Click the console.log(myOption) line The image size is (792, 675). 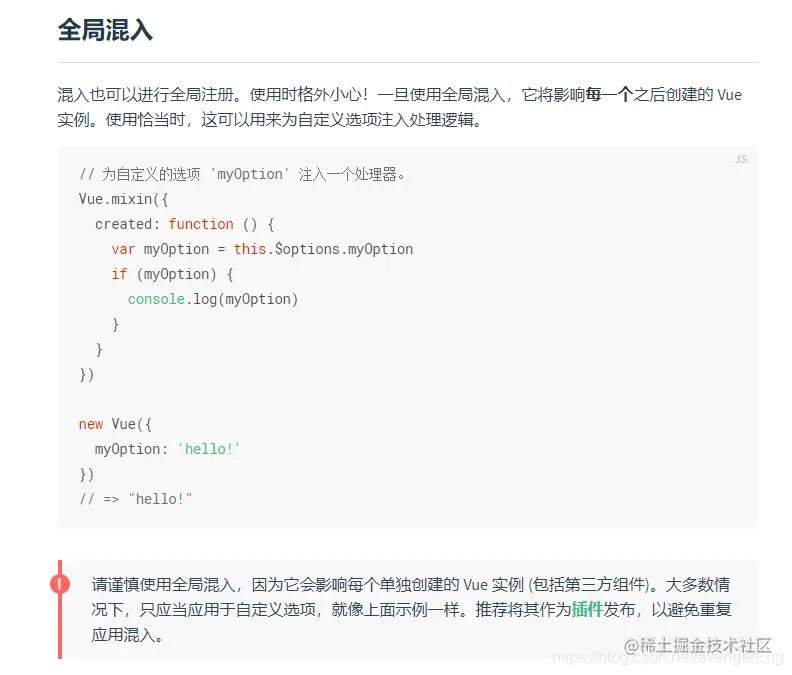(x=213, y=299)
